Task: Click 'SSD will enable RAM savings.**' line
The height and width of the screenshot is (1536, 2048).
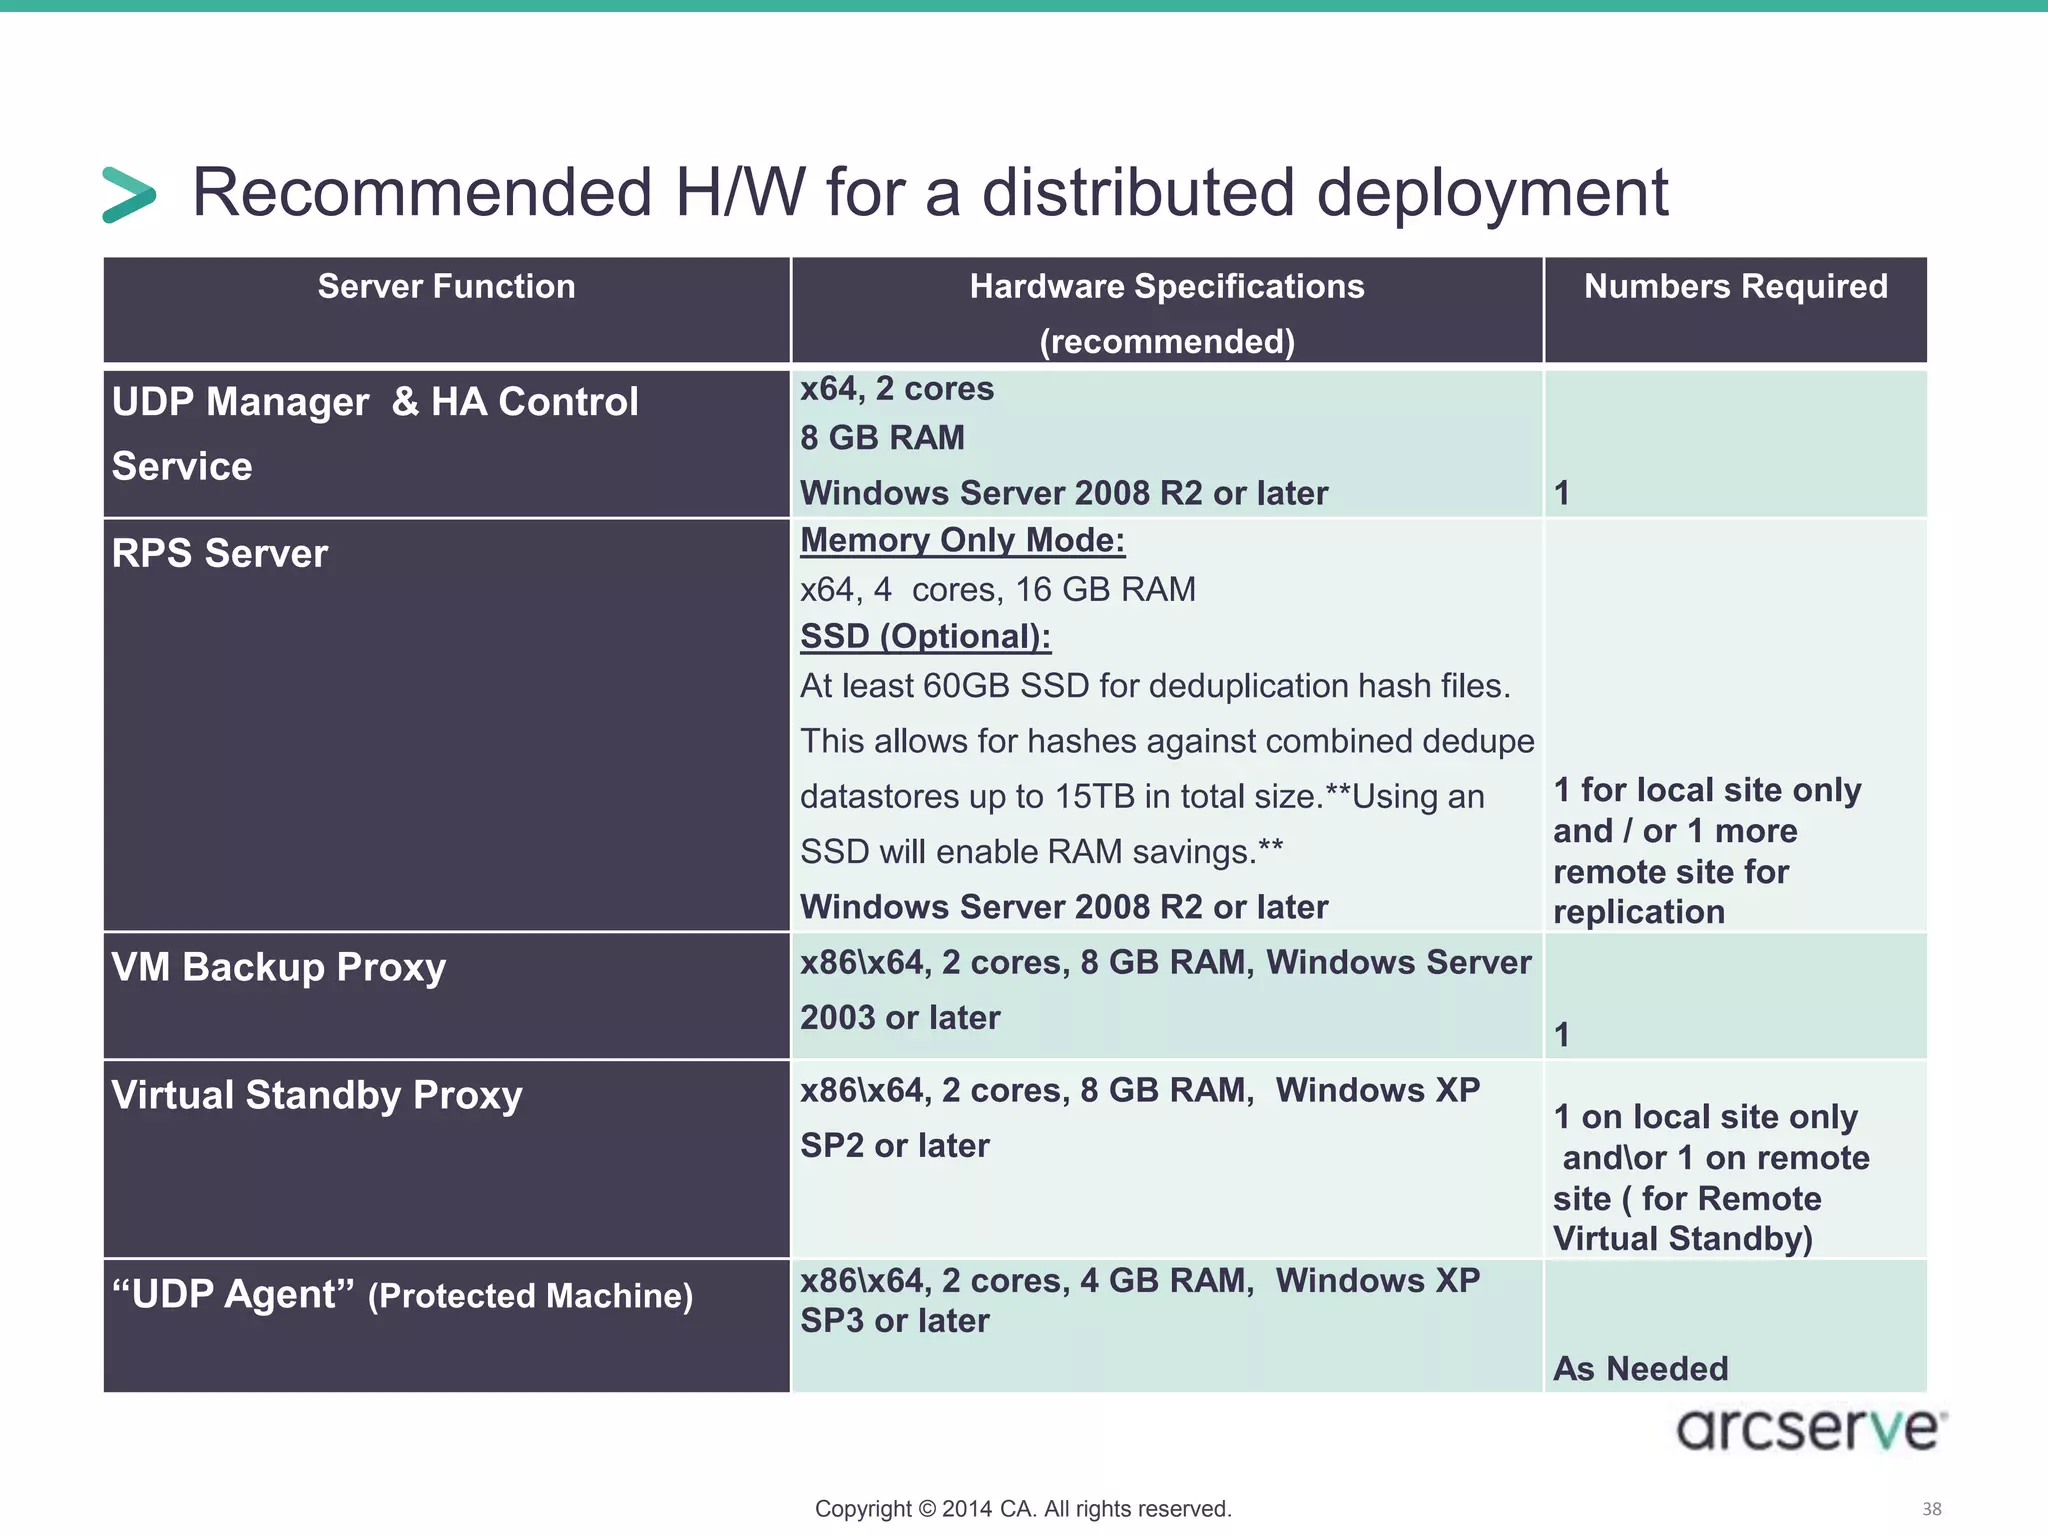Action: 1042,852
